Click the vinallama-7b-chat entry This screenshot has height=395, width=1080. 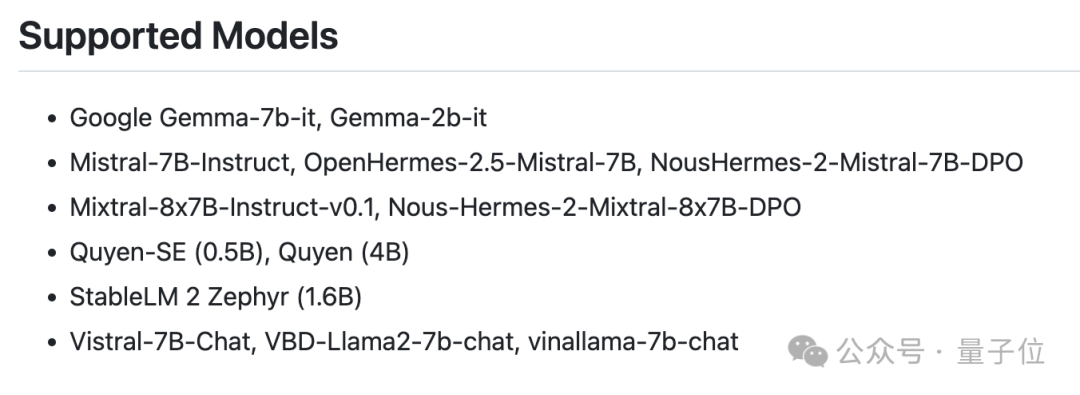click(633, 342)
